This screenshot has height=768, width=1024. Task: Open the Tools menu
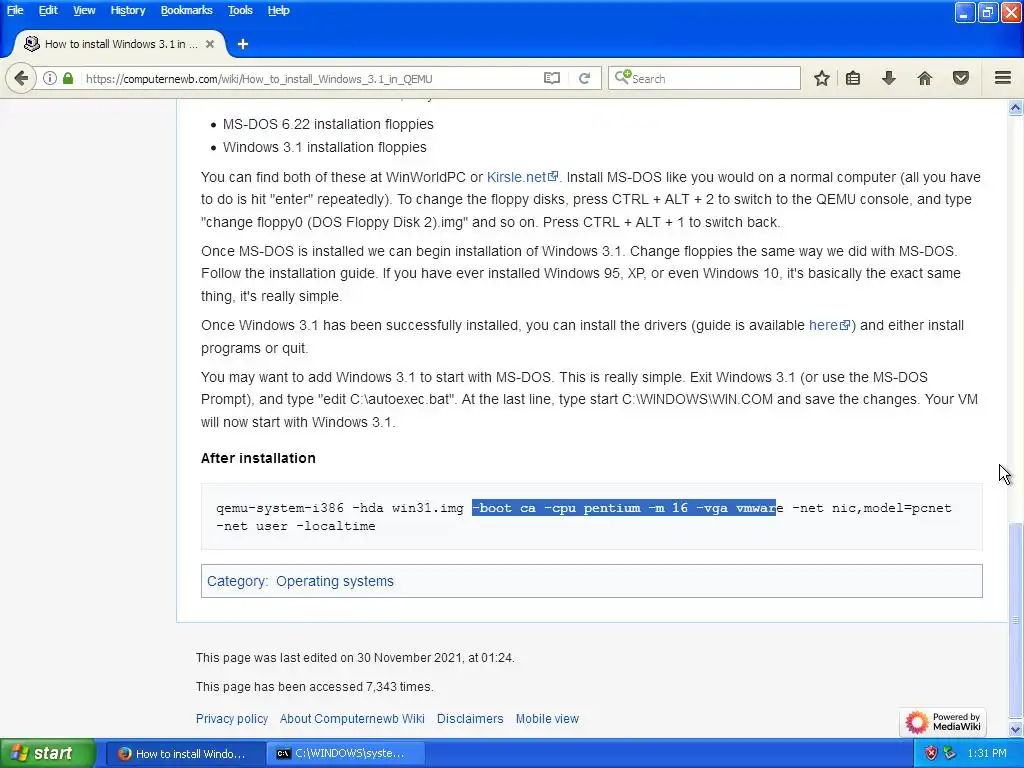click(x=240, y=10)
